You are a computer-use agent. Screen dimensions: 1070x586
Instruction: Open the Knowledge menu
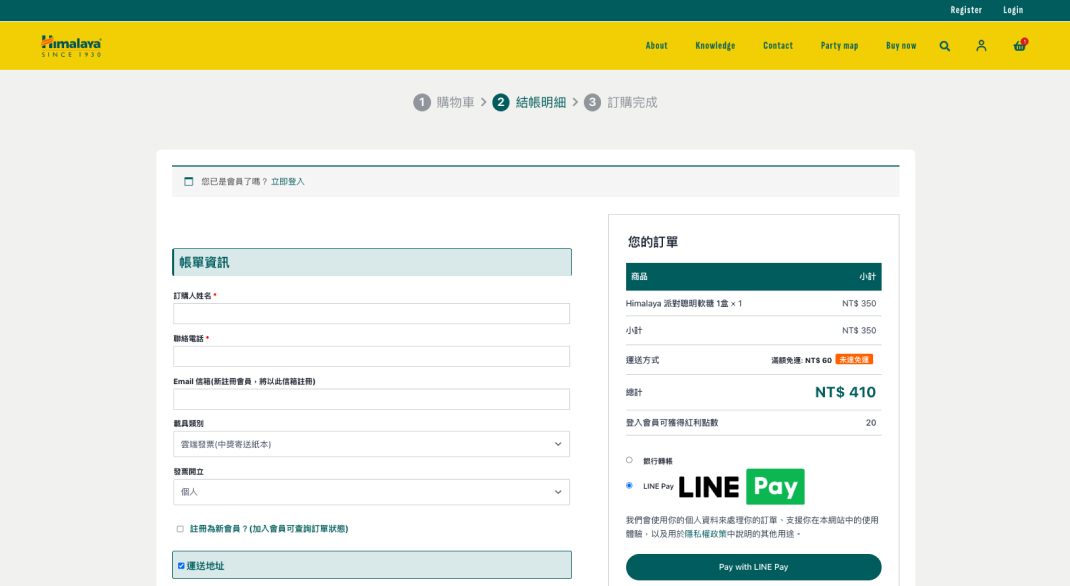coord(715,46)
